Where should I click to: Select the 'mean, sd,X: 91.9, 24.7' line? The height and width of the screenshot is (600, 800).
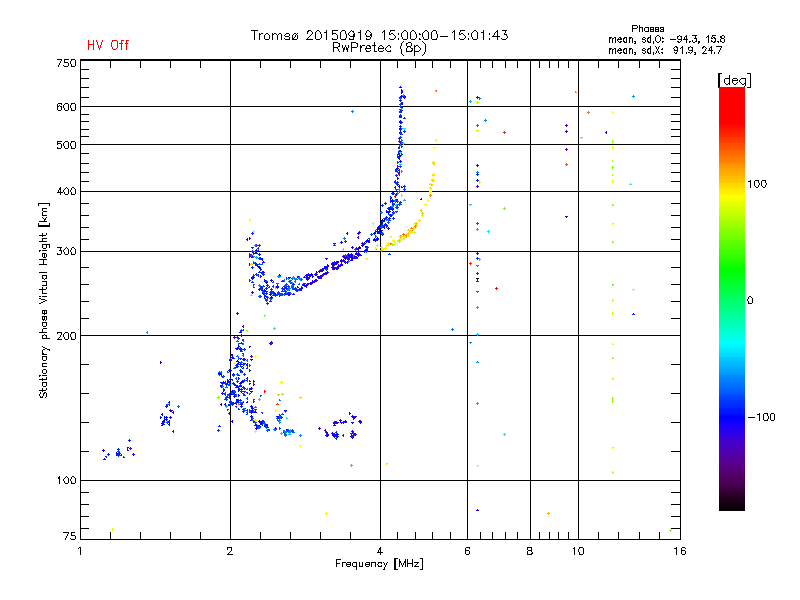tap(665, 50)
